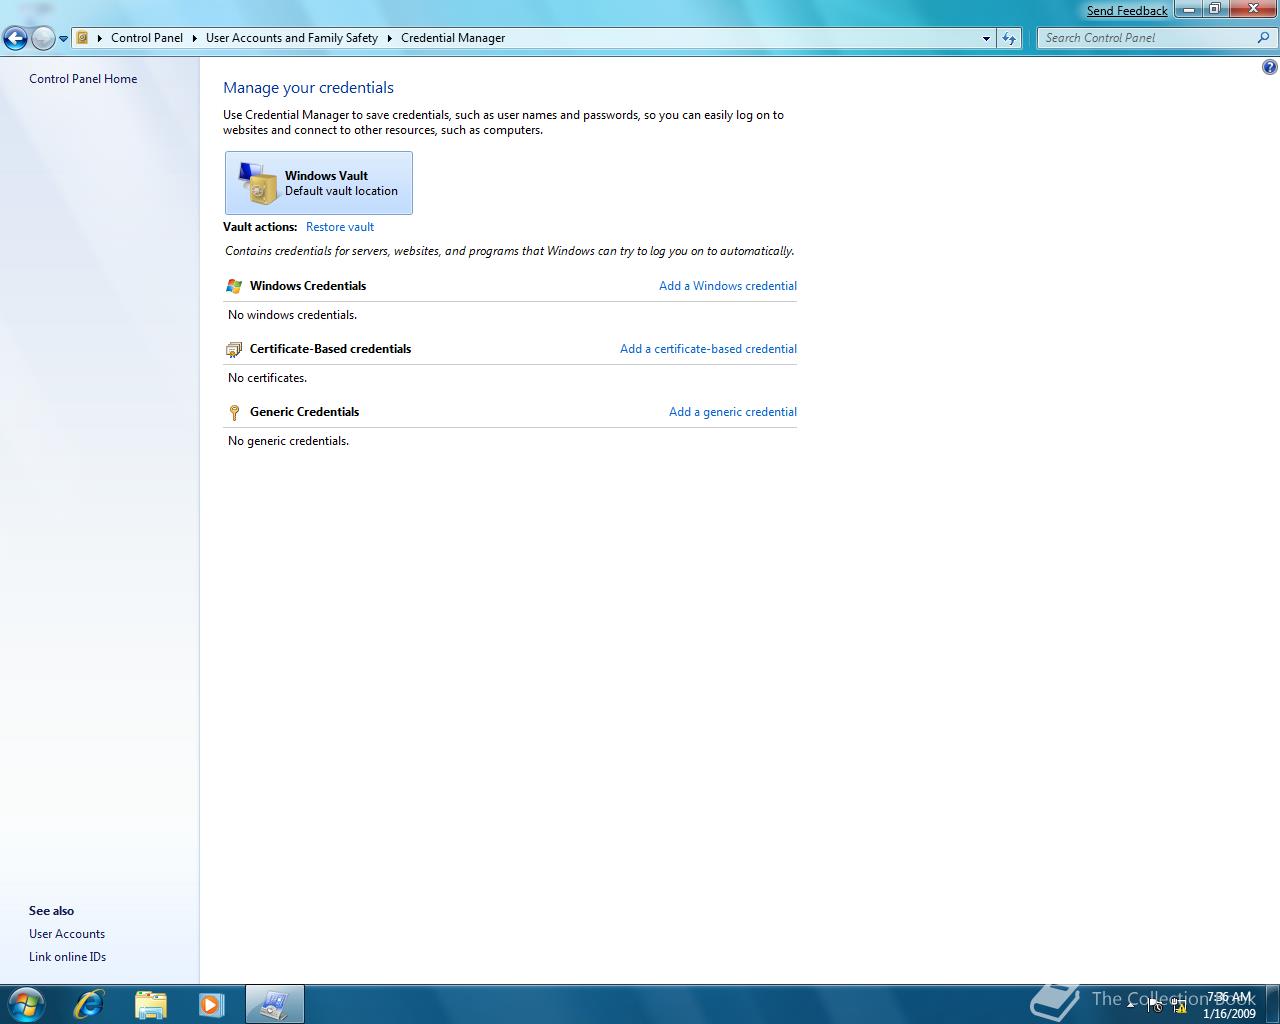Click the Manage your credentials heading
Image resolution: width=1280 pixels, height=1024 pixels.
tap(308, 88)
